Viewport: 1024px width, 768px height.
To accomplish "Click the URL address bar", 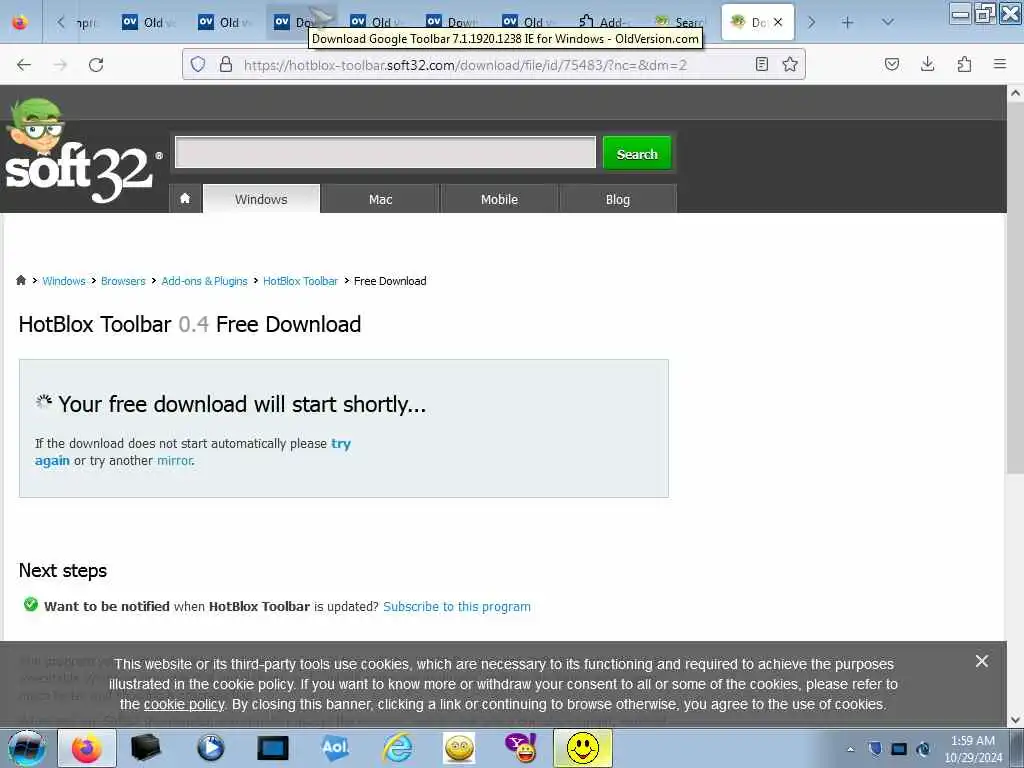I will point(493,65).
